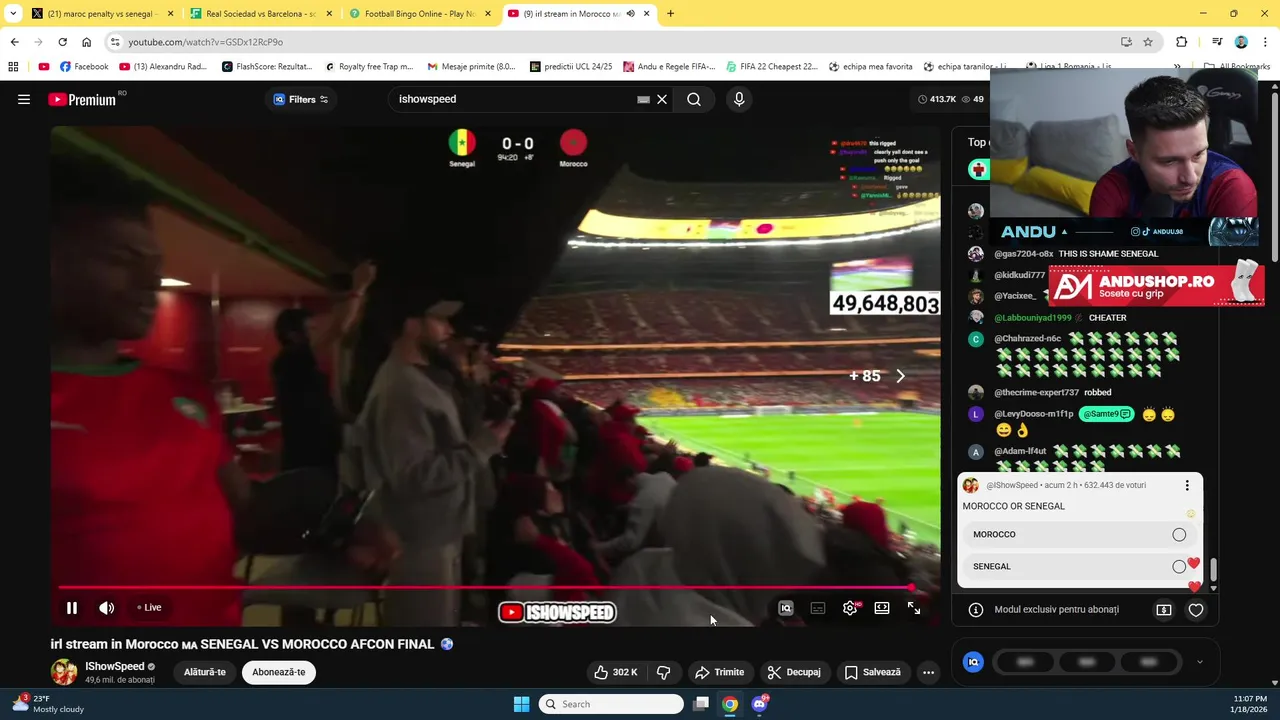View subscribers-only mode info icon

click(976, 610)
